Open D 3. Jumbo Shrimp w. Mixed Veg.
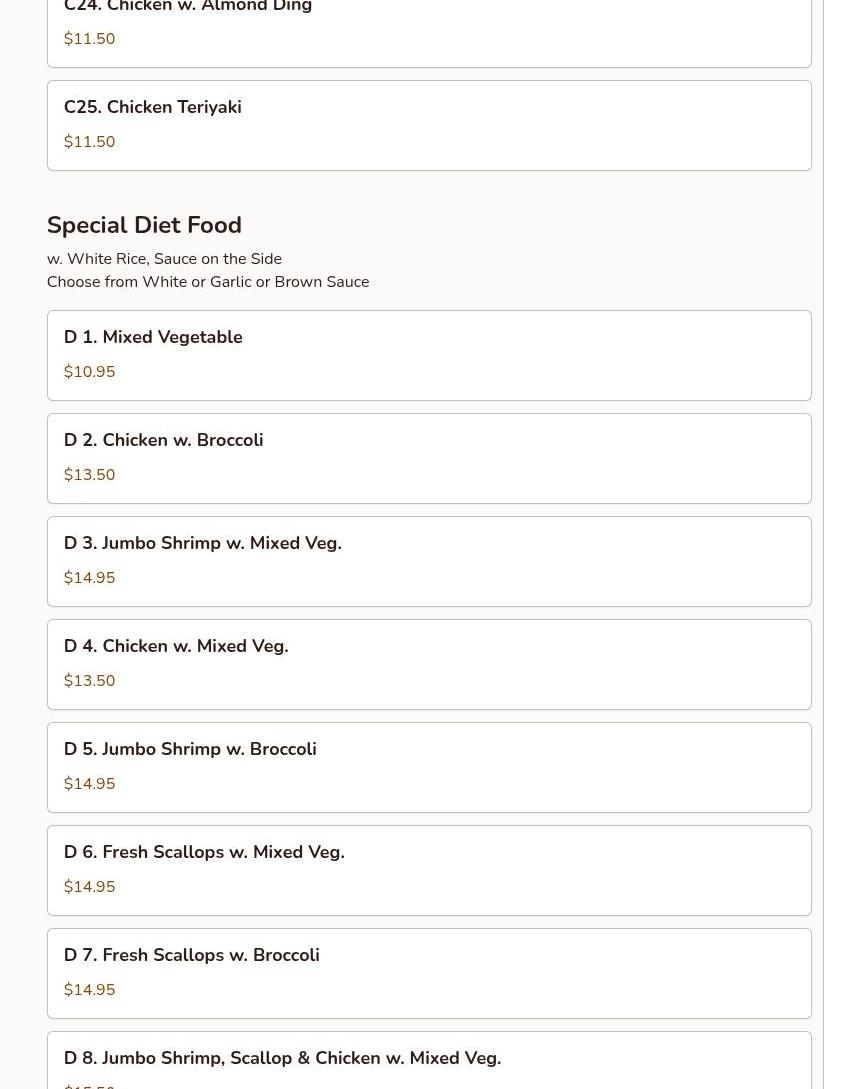 [x=203, y=543]
